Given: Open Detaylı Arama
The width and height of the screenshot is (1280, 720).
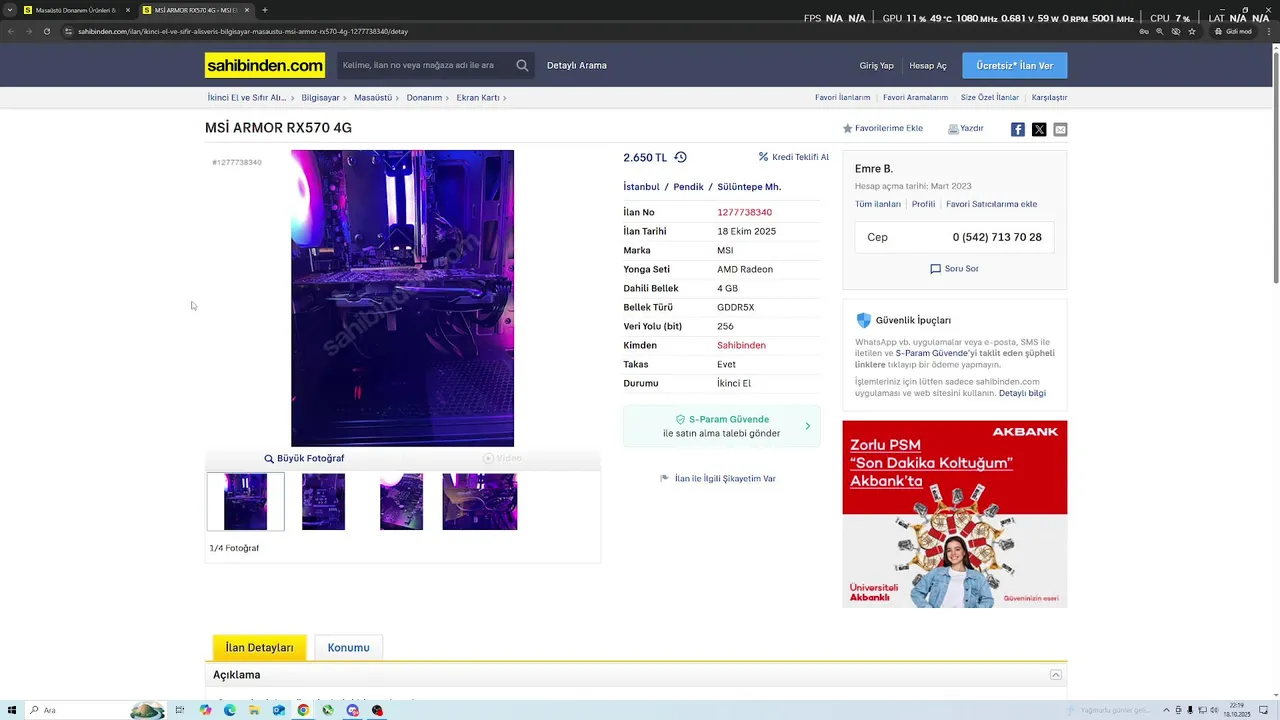Looking at the screenshot, I should [577, 66].
